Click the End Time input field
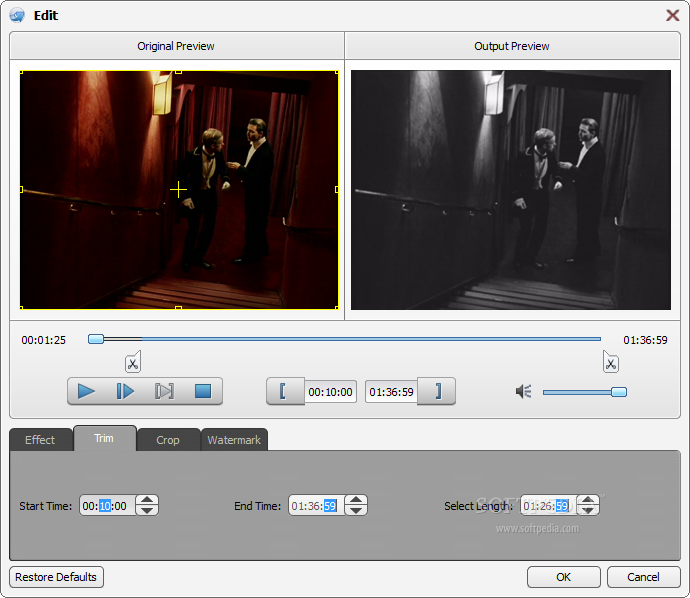The width and height of the screenshot is (690, 598). click(316, 506)
